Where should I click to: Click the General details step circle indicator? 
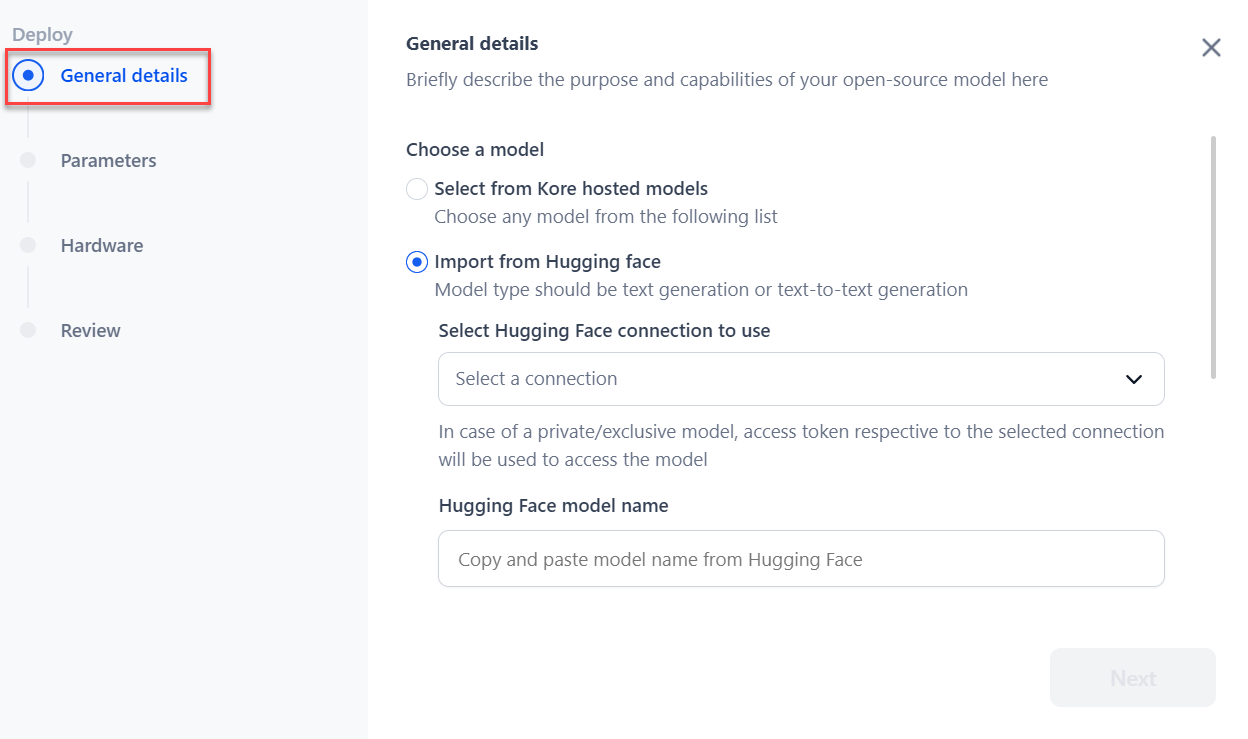pyautogui.click(x=28, y=75)
